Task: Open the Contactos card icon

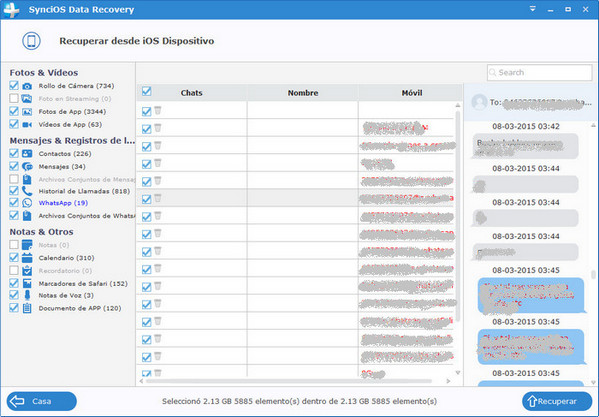Action: (x=27, y=154)
